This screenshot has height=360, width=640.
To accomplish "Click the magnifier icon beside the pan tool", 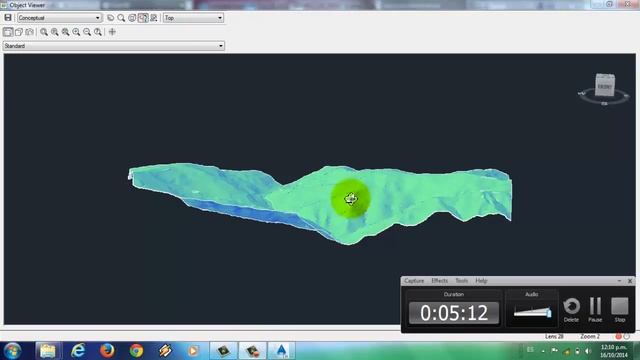I will (x=121, y=18).
